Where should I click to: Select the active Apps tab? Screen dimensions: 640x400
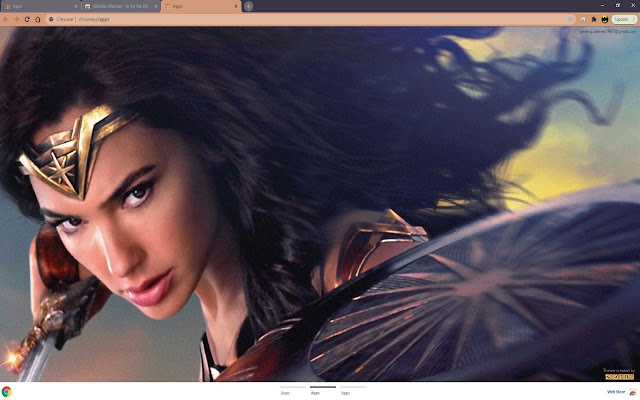click(x=201, y=7)
